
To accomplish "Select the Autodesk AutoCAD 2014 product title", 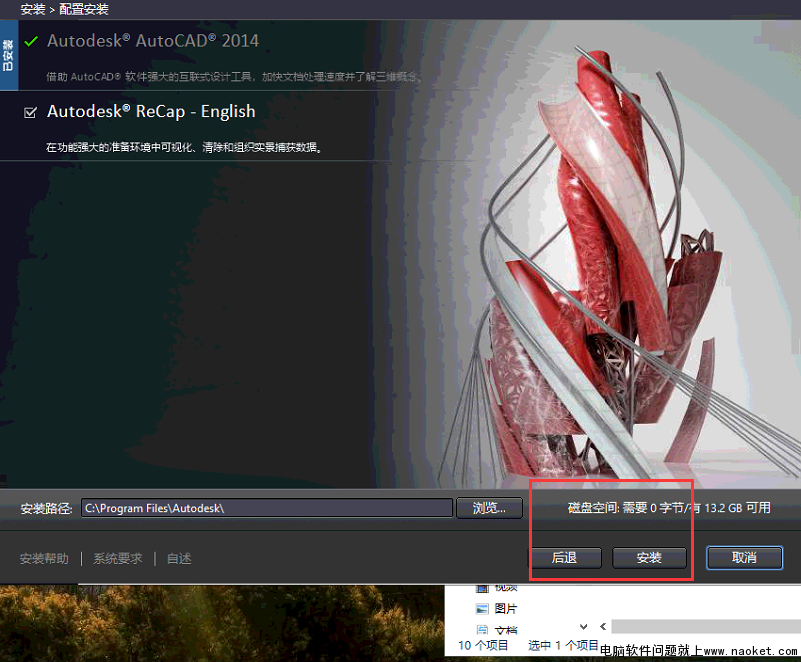I will pyautogui.click(x=153, y=40).
